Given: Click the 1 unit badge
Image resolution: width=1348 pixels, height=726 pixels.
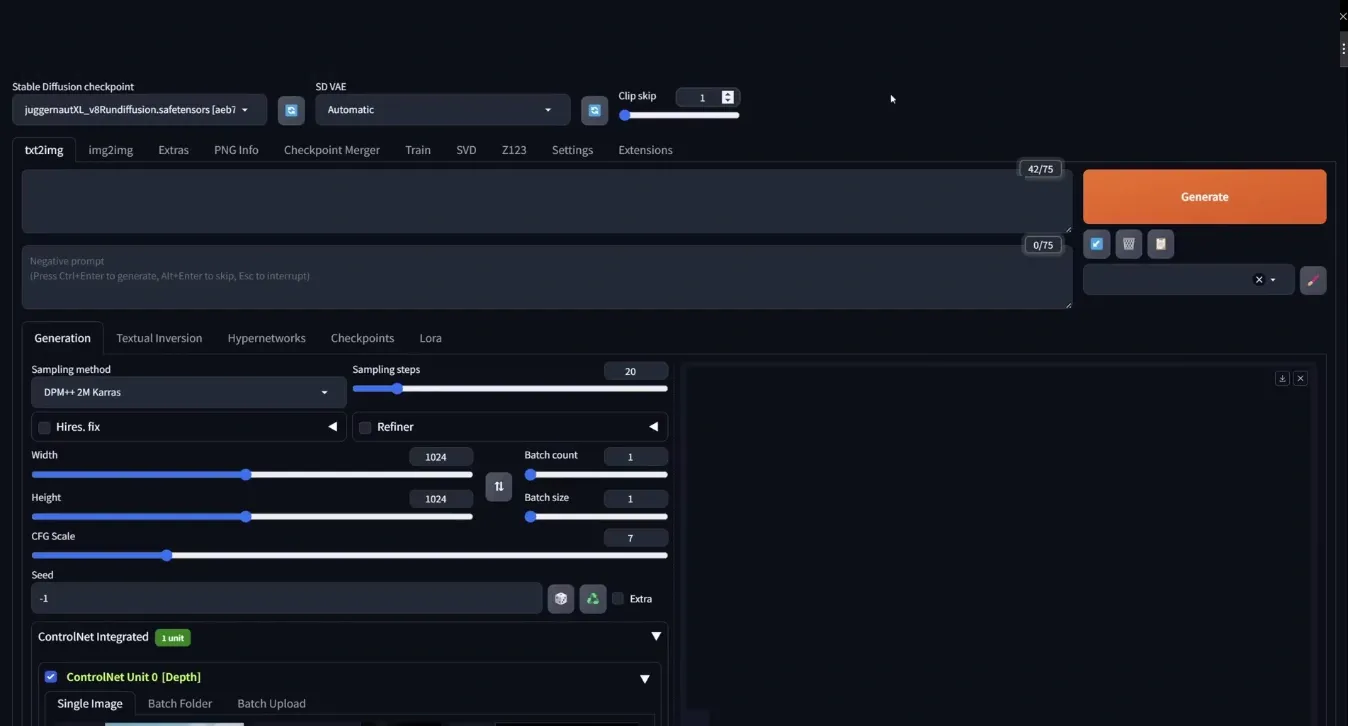Looking at the screenshot, I should pyautogui.click(x=172, y=638).
